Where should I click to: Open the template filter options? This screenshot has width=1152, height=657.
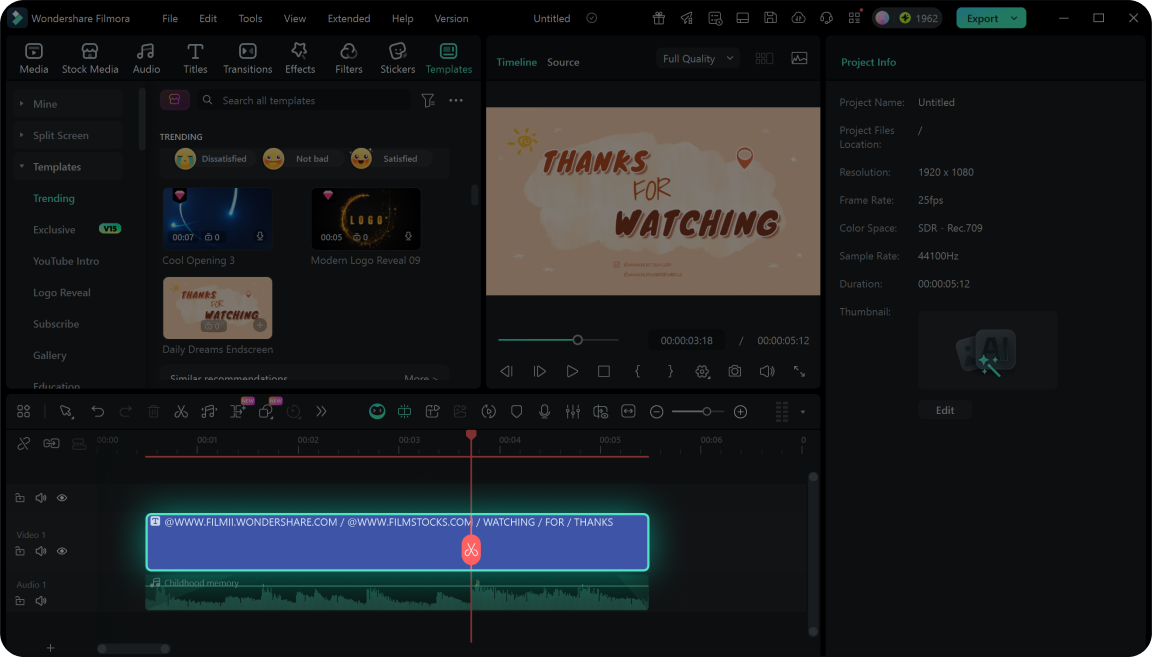coord(428,101)
